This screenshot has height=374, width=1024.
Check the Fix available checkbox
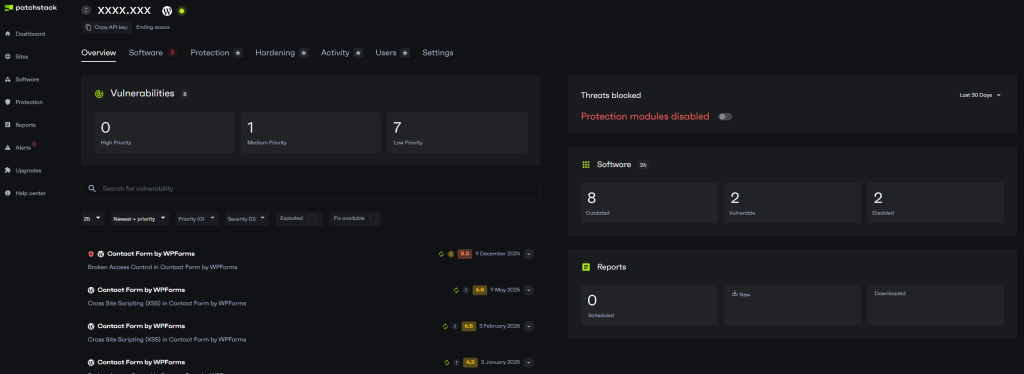tap(374, 219)
